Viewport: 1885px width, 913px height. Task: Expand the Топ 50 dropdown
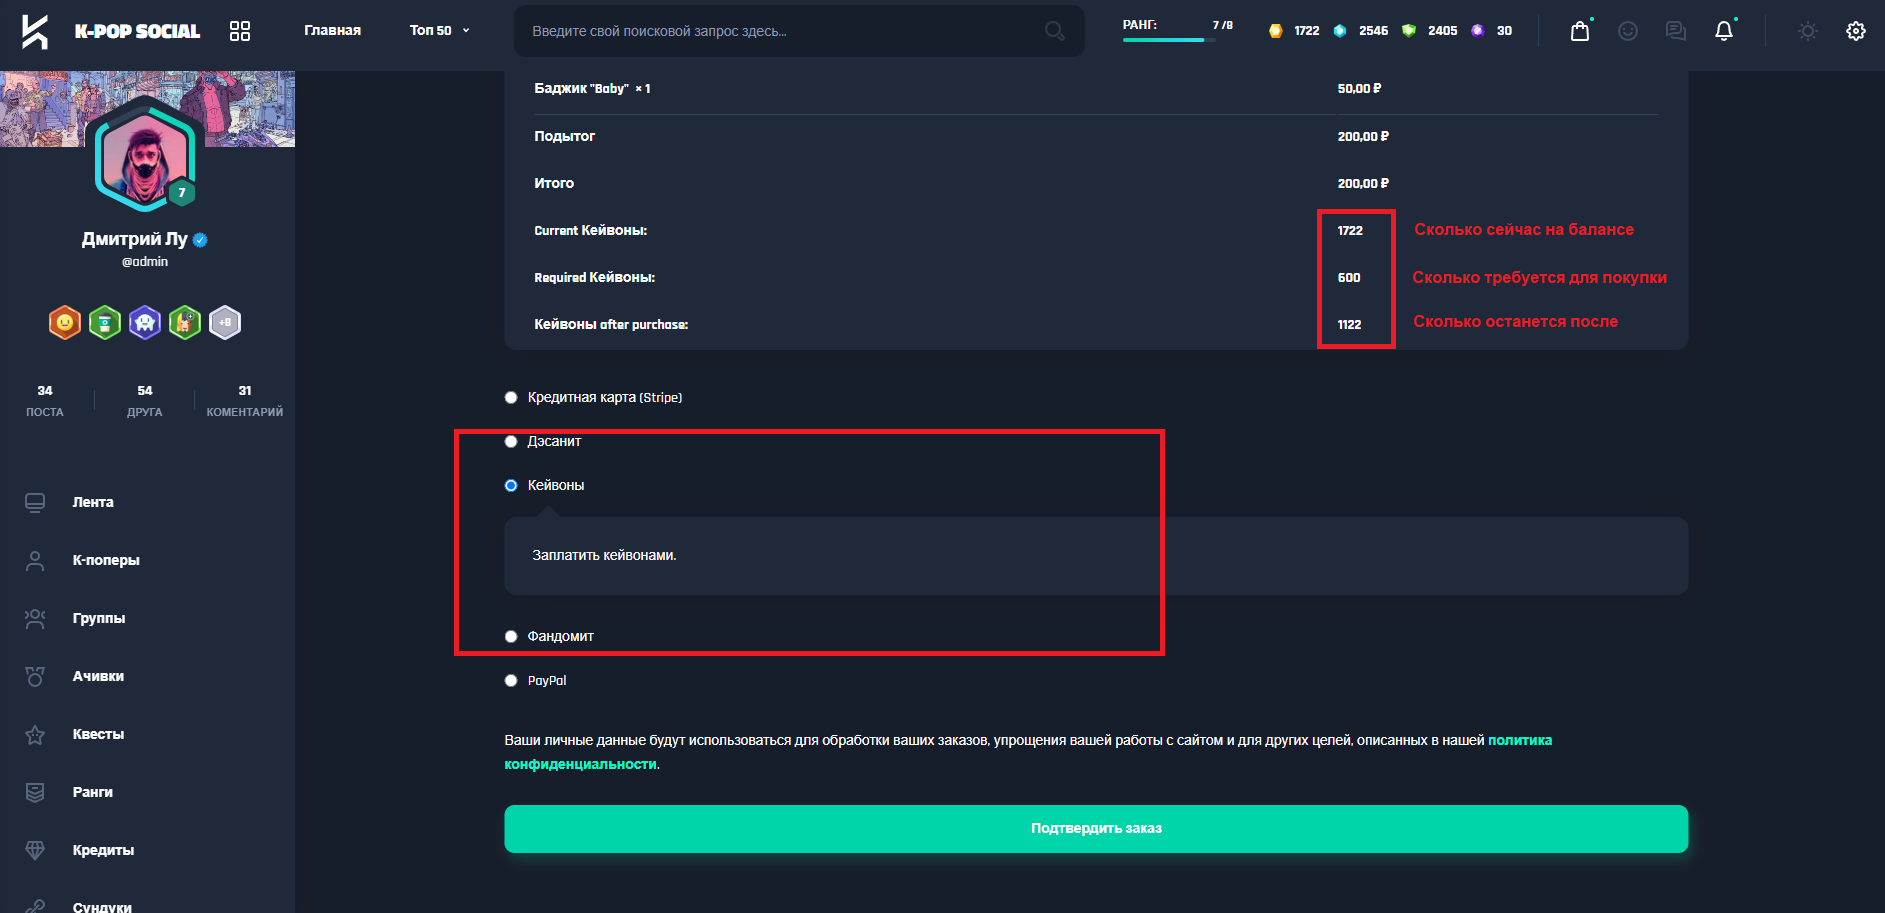click(x=438, y=31)
